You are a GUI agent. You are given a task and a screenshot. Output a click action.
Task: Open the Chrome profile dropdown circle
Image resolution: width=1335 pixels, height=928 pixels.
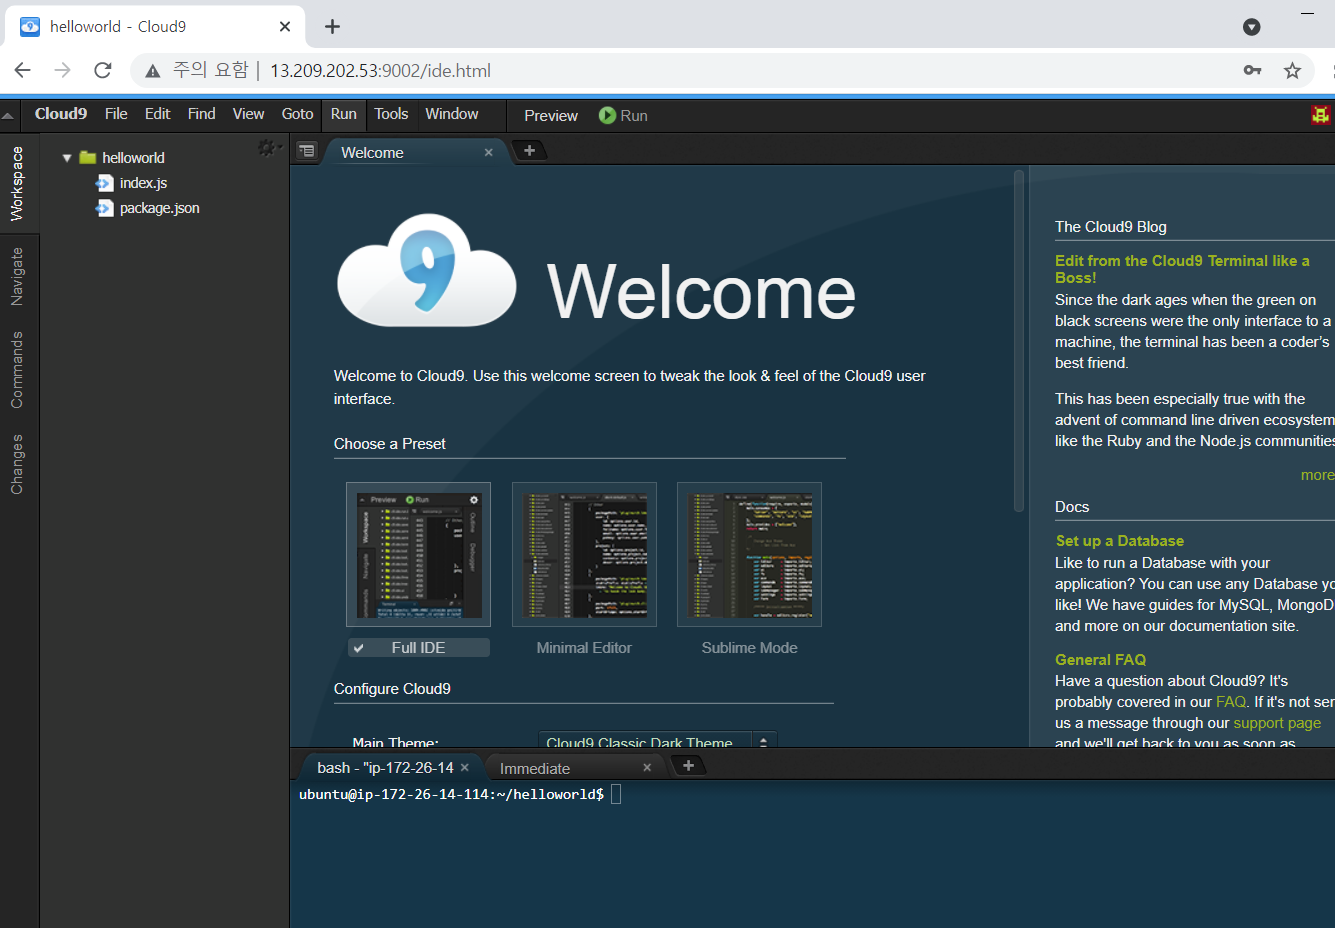click(x=1251, y=27)
